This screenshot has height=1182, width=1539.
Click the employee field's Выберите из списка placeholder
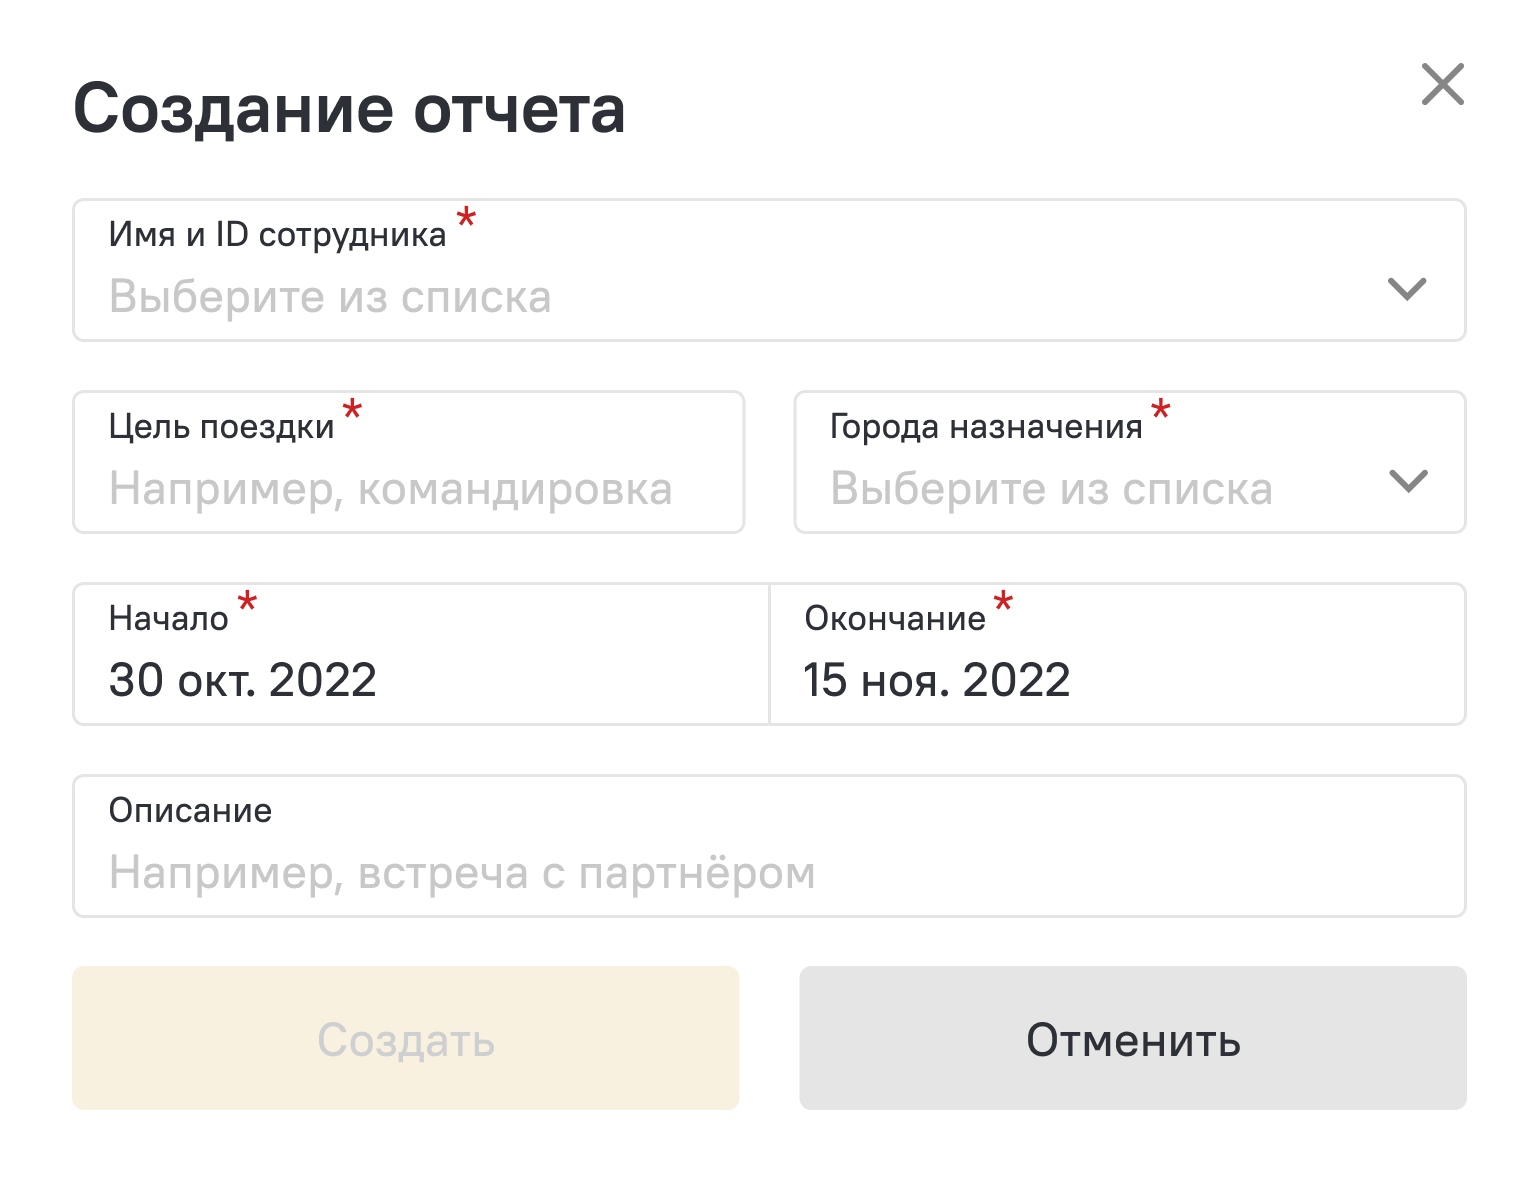click(330, 297)
